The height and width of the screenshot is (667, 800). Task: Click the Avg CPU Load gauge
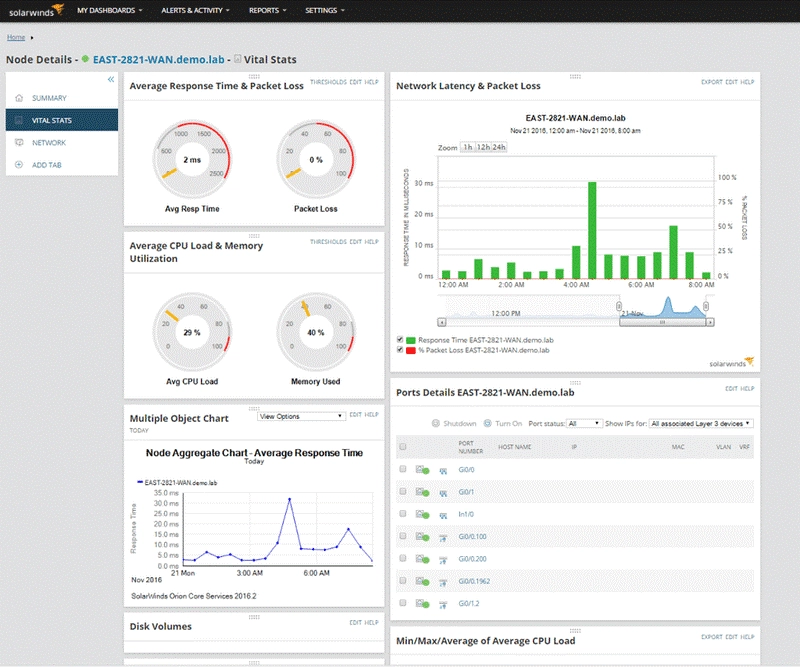coord(192,332)
